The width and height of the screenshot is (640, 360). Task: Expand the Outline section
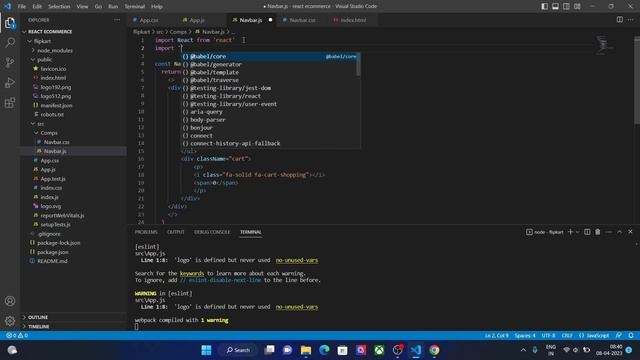coord(38,317)
